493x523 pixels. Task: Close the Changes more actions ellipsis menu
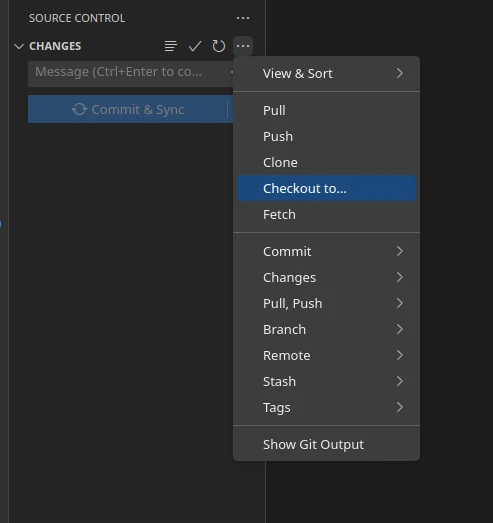(243, 46)
